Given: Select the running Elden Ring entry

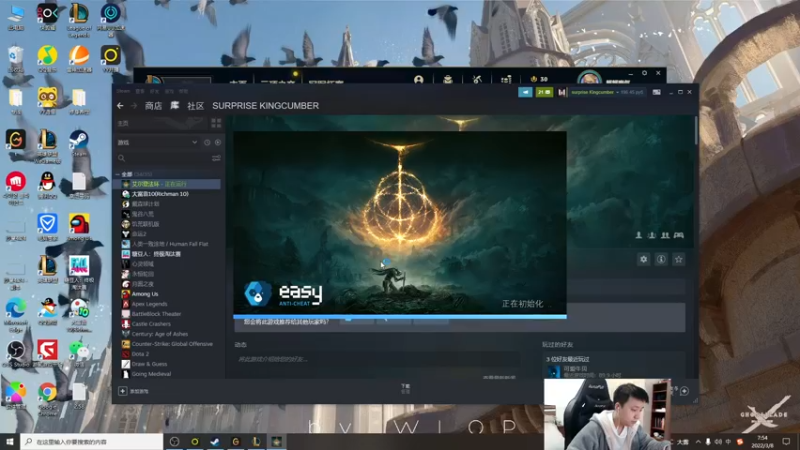Looking at the screenshot, I should [x=168, y=184].
